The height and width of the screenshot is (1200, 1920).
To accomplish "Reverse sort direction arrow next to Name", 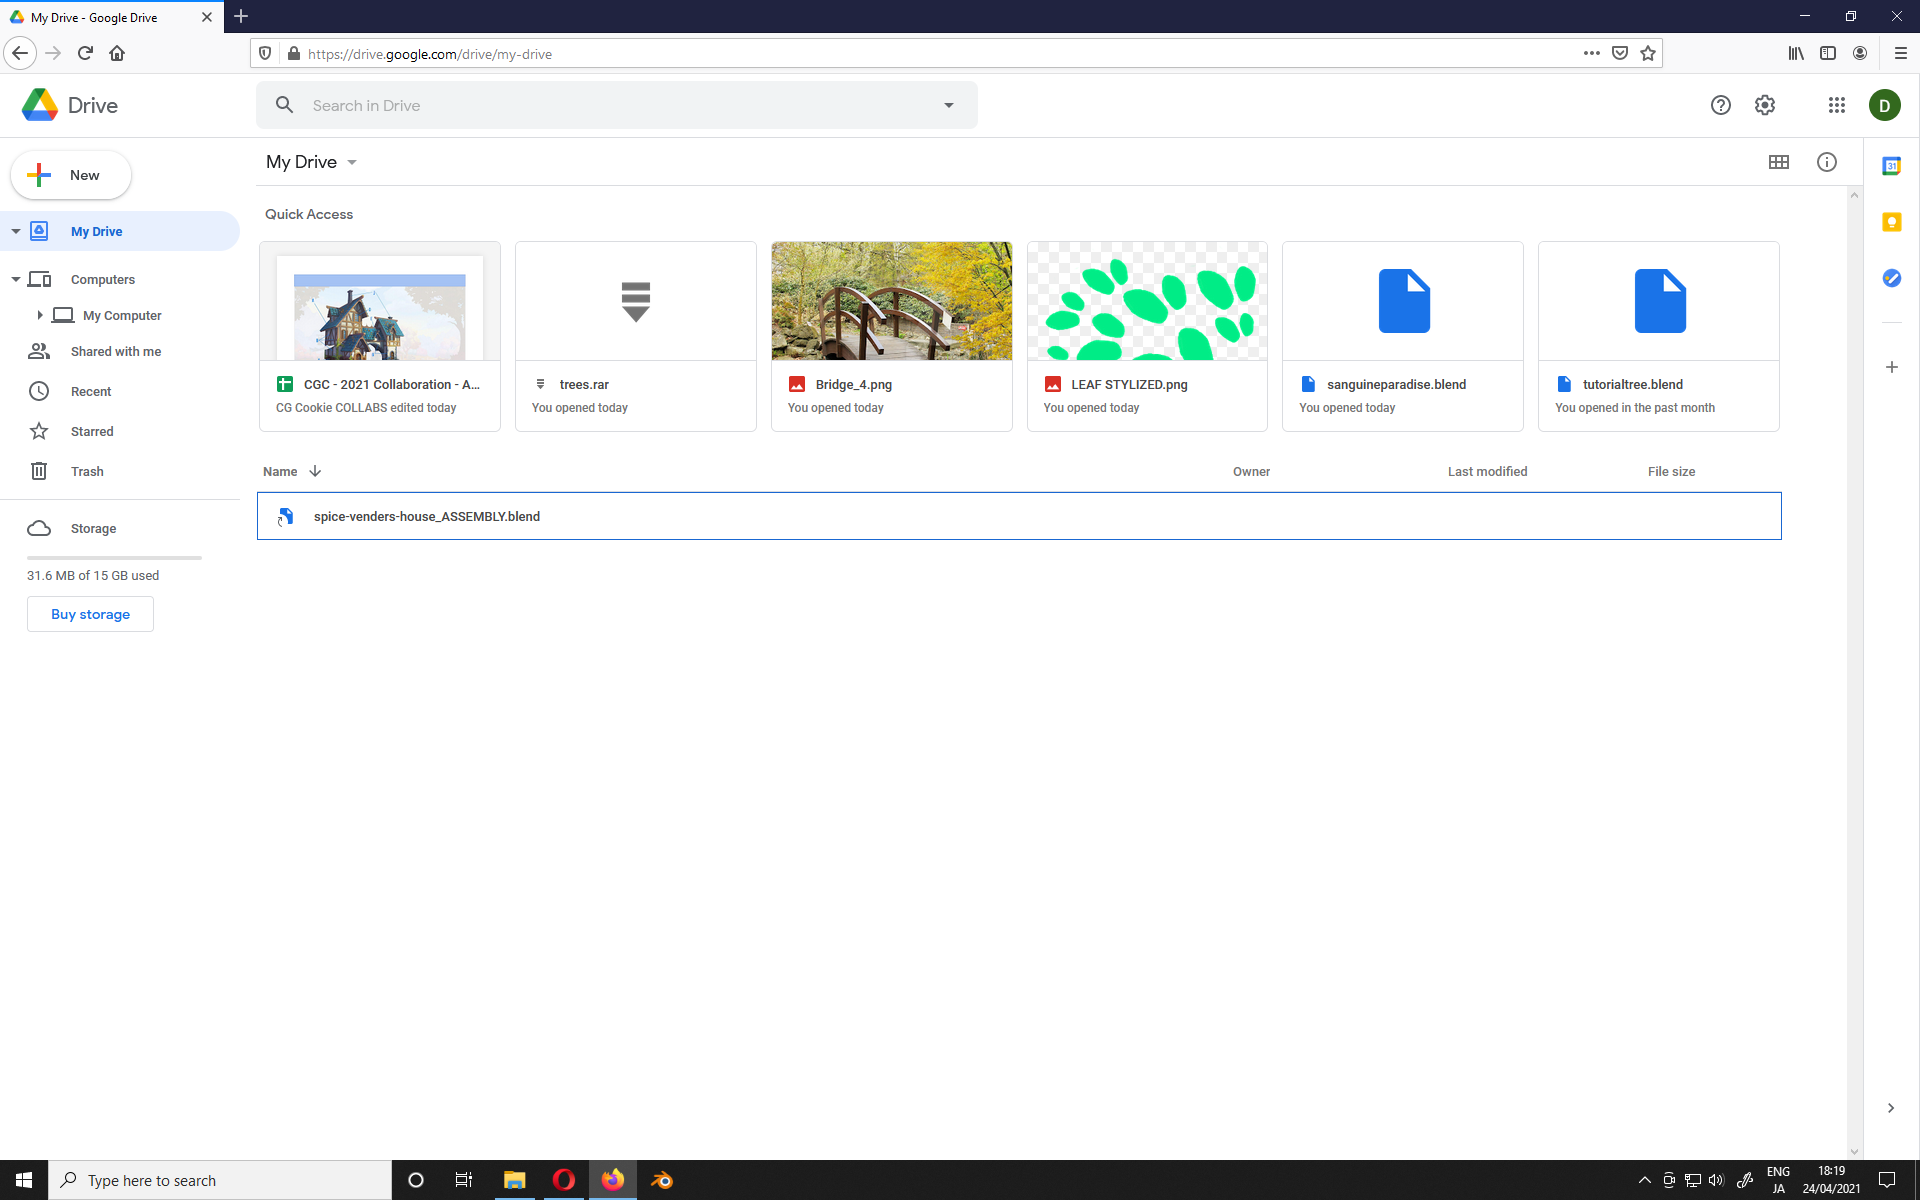I will [315, 471].
